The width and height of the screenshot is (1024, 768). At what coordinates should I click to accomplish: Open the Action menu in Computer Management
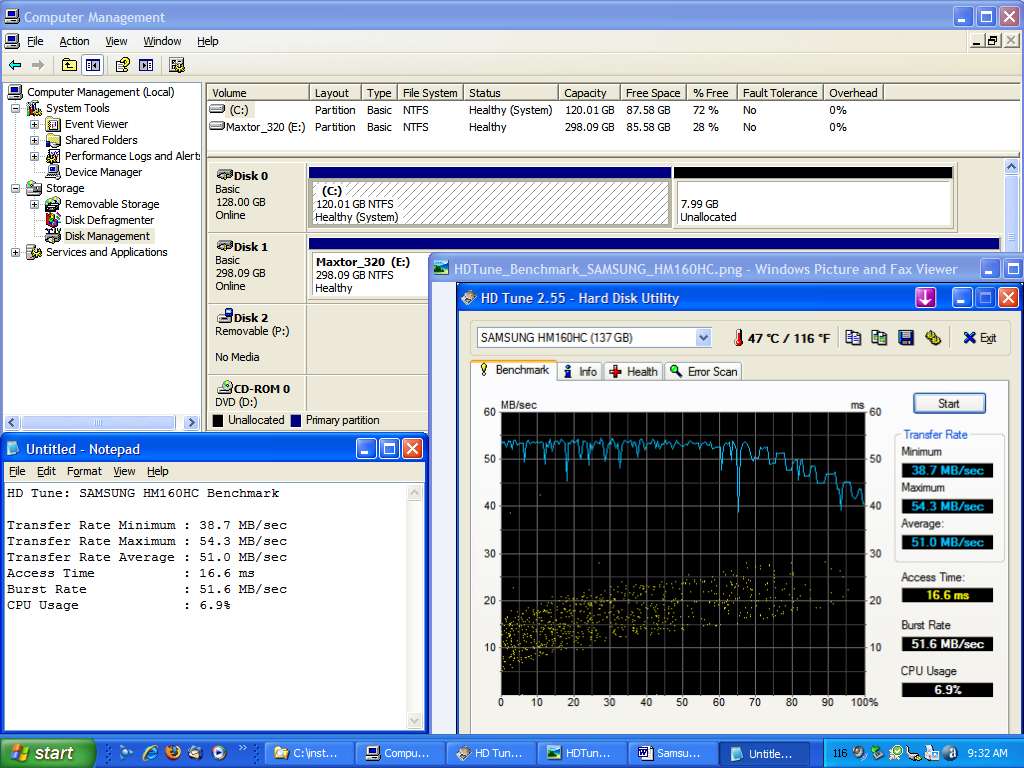(74, 41)
